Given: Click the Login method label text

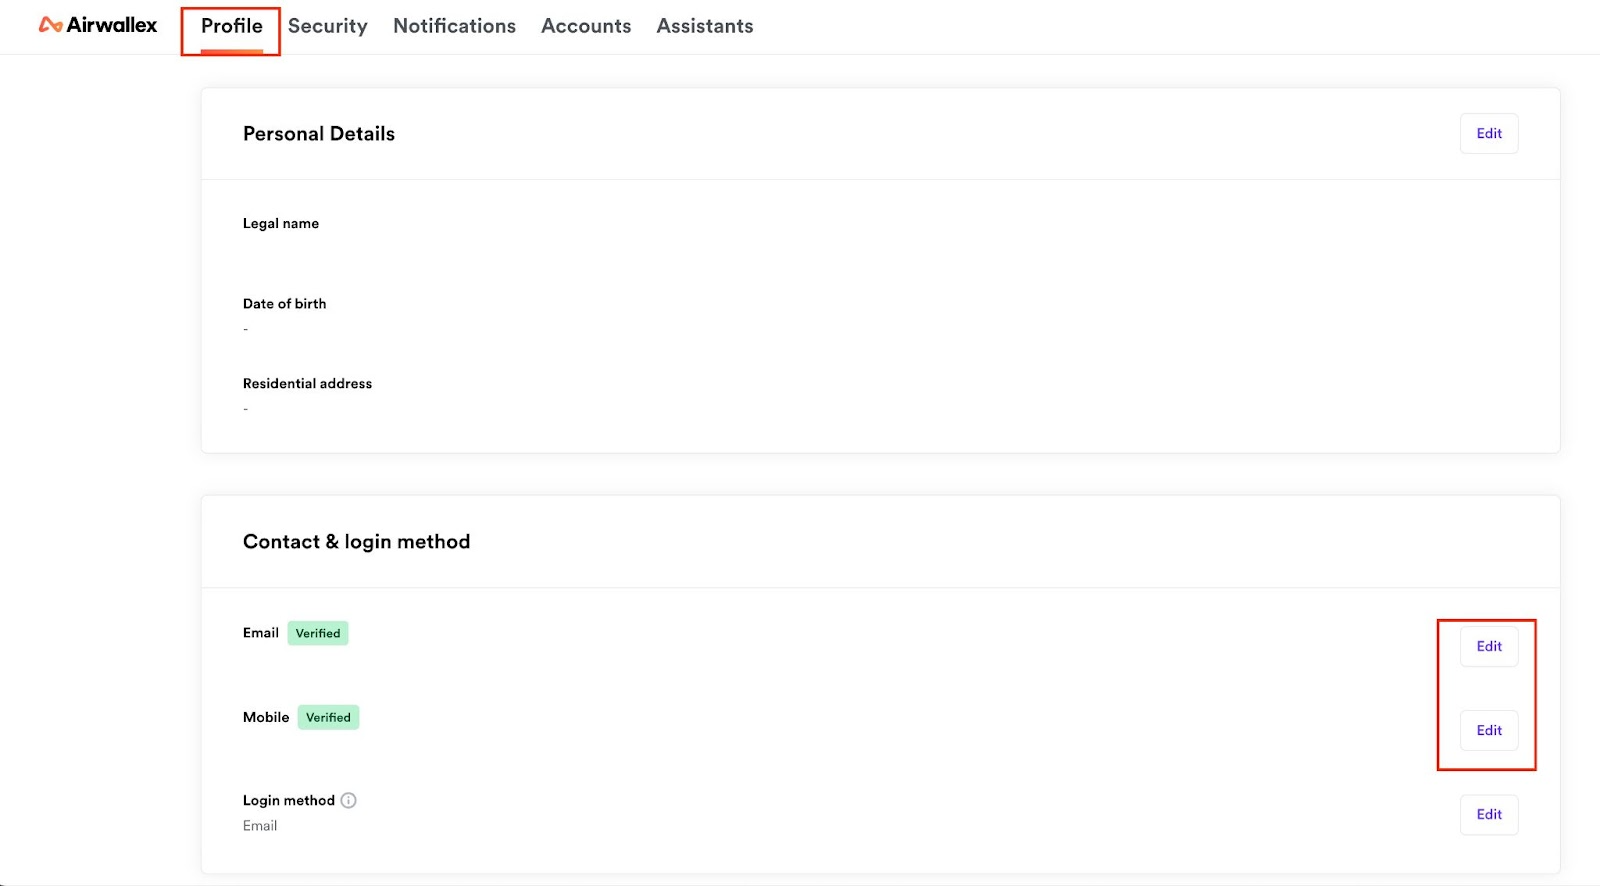Looking at the screenshot, I should (288, 800).
